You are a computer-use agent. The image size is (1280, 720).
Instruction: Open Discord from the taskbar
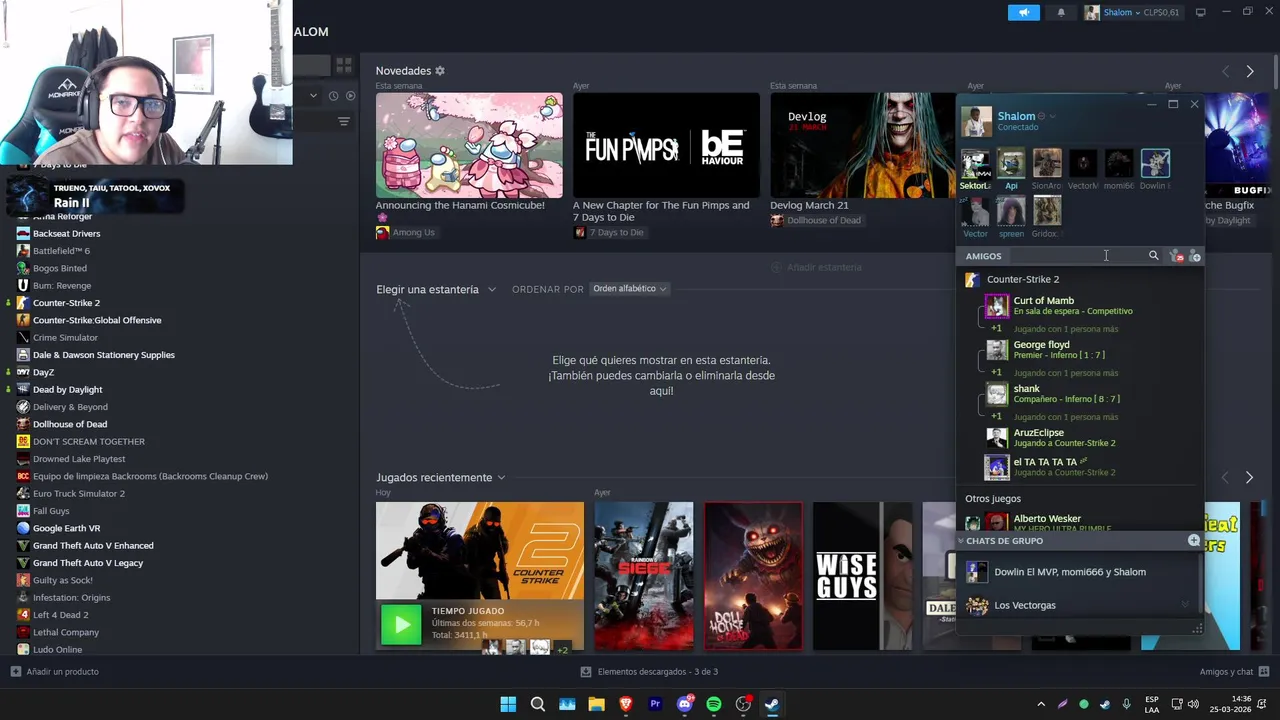[685, 704]
